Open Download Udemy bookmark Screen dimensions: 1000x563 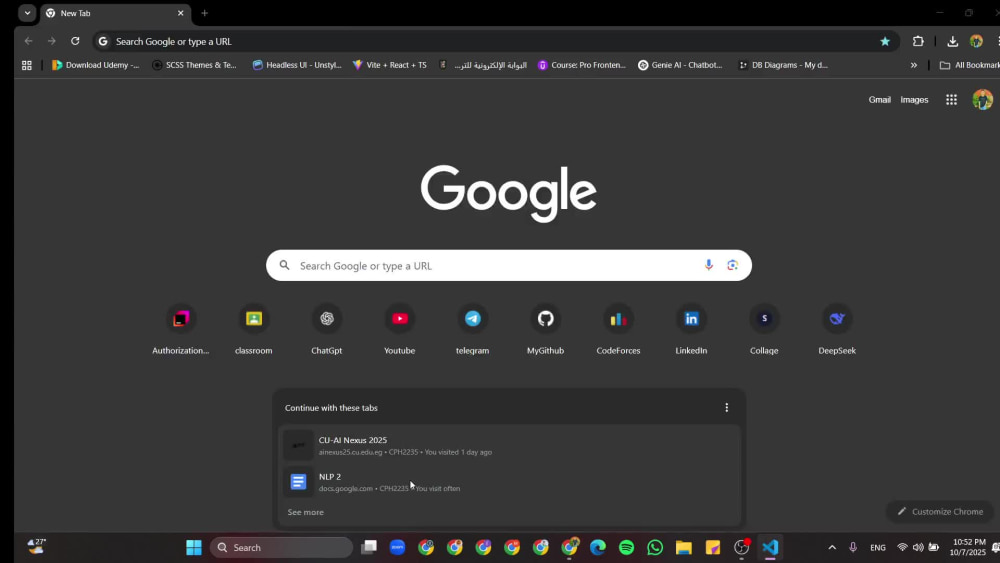point(96,65)
